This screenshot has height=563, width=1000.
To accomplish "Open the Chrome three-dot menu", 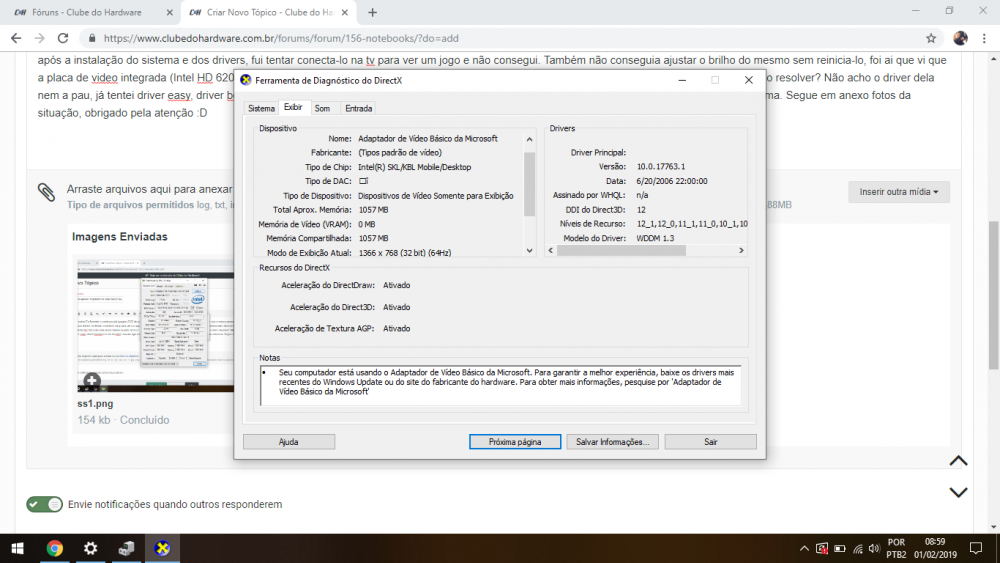I will click(x=985, y=38).
